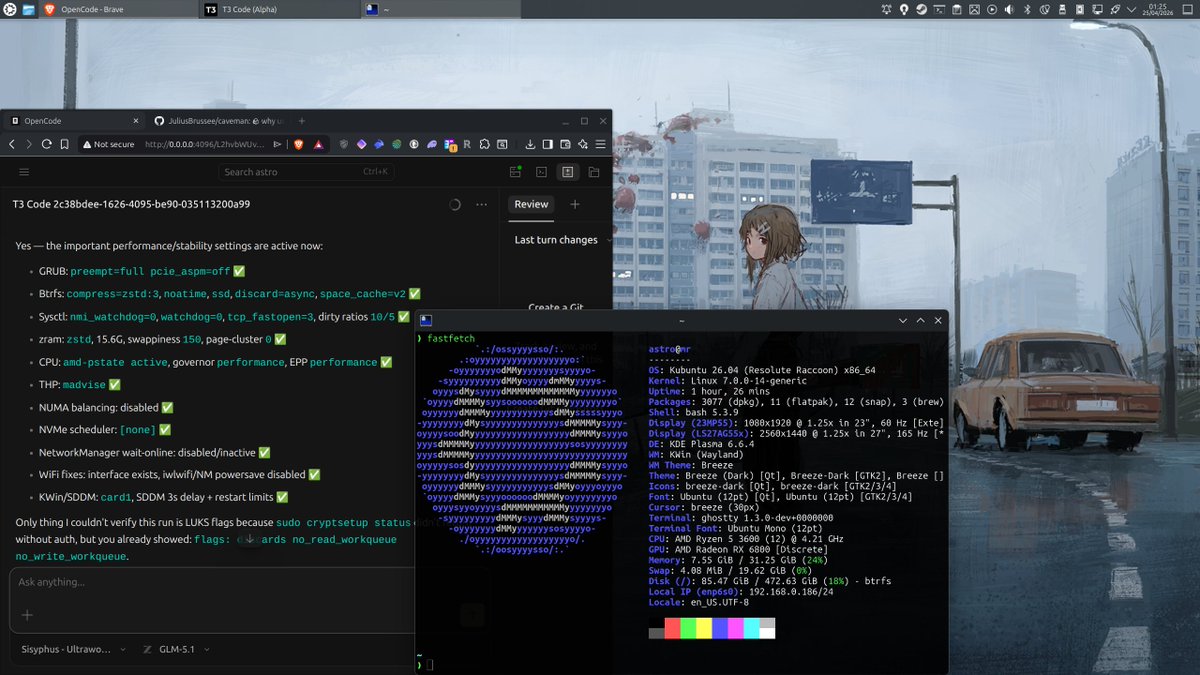This screenshot has width=1200, height=675.
Task: Go back in Brave
Action: 11,144
